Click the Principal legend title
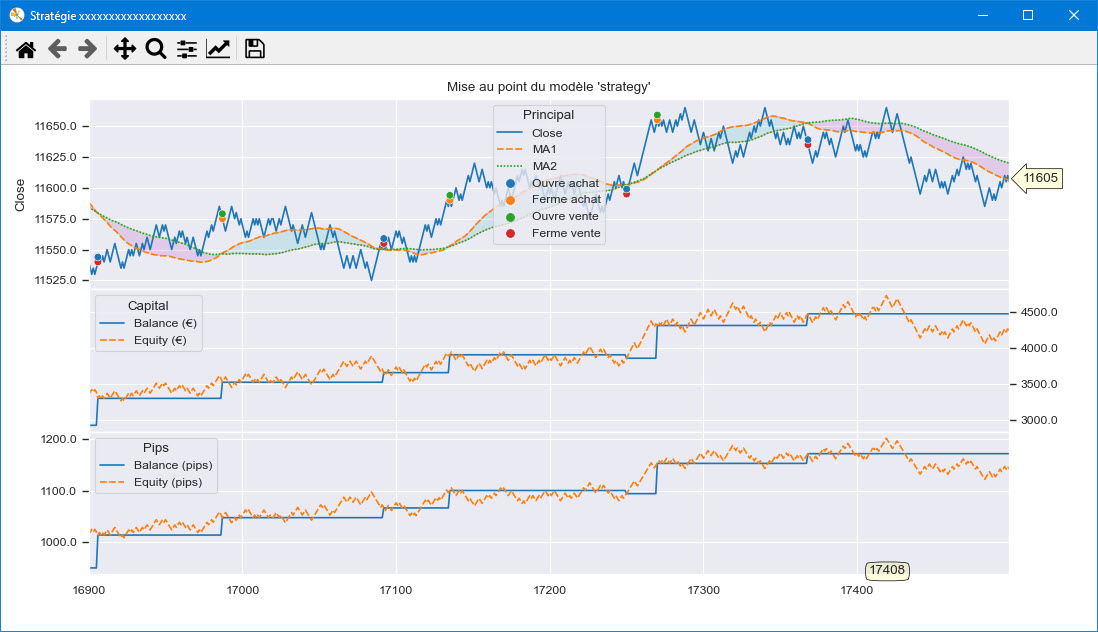 pyautogui.click(x=548, y=115)
